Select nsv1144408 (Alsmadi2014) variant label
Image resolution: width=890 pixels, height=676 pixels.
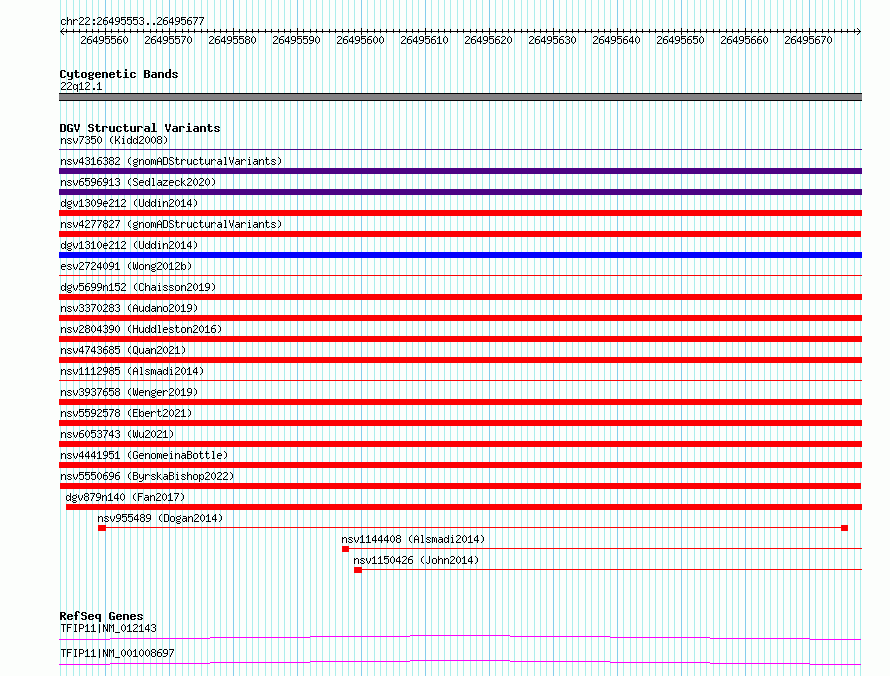click(413, 539)
